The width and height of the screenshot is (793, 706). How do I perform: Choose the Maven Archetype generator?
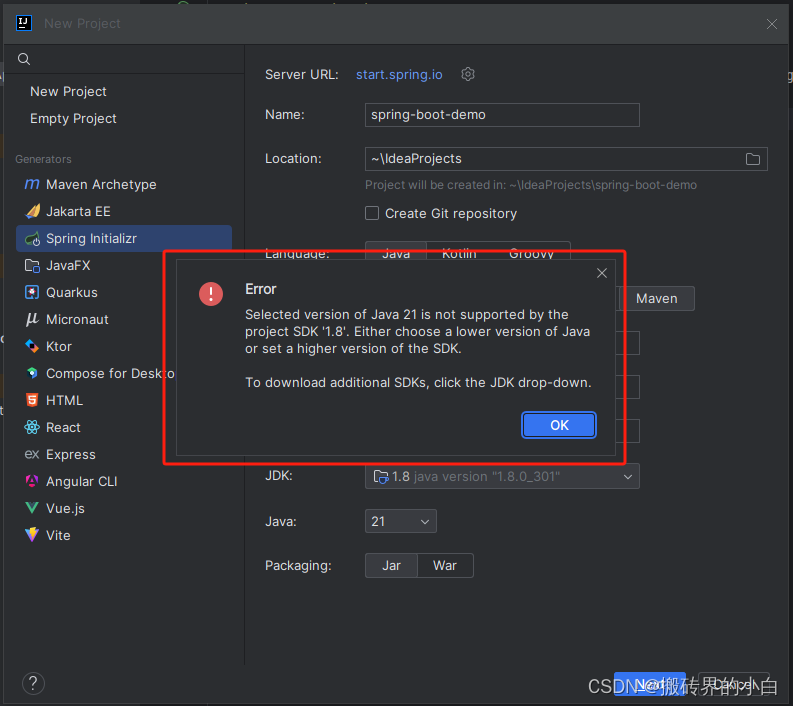tap(101, 185)
